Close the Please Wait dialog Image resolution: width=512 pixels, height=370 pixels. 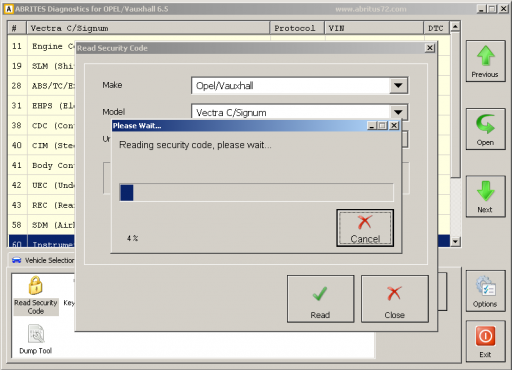coord(394,126)
